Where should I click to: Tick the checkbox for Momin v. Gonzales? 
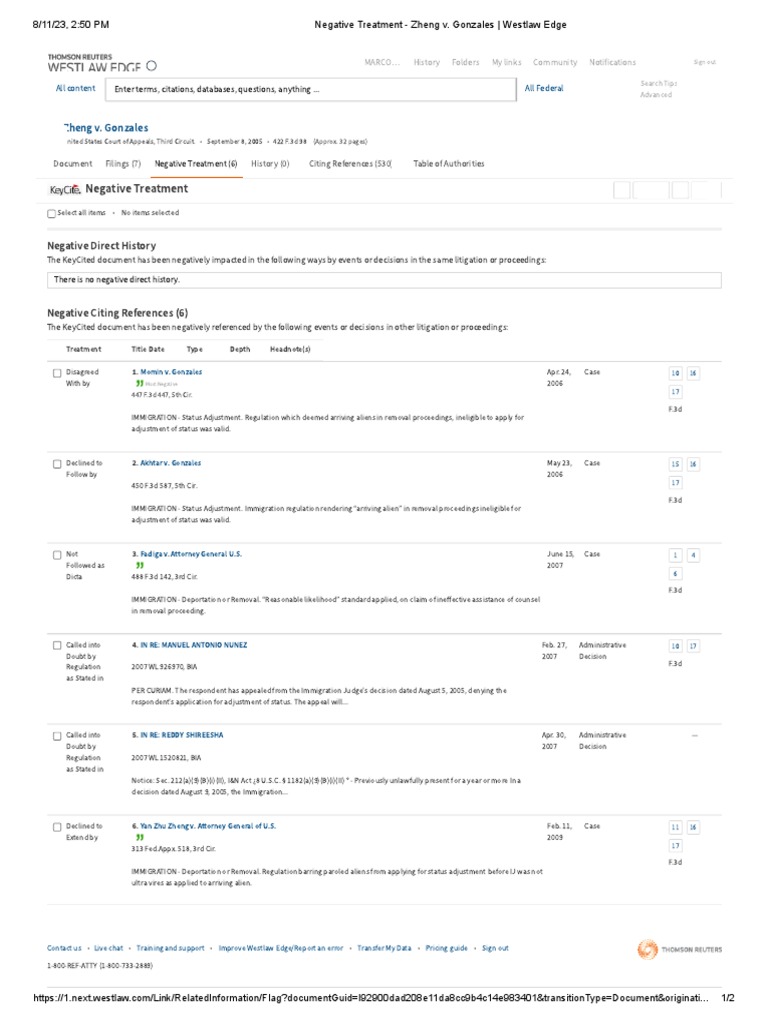(x=57, y=373)
